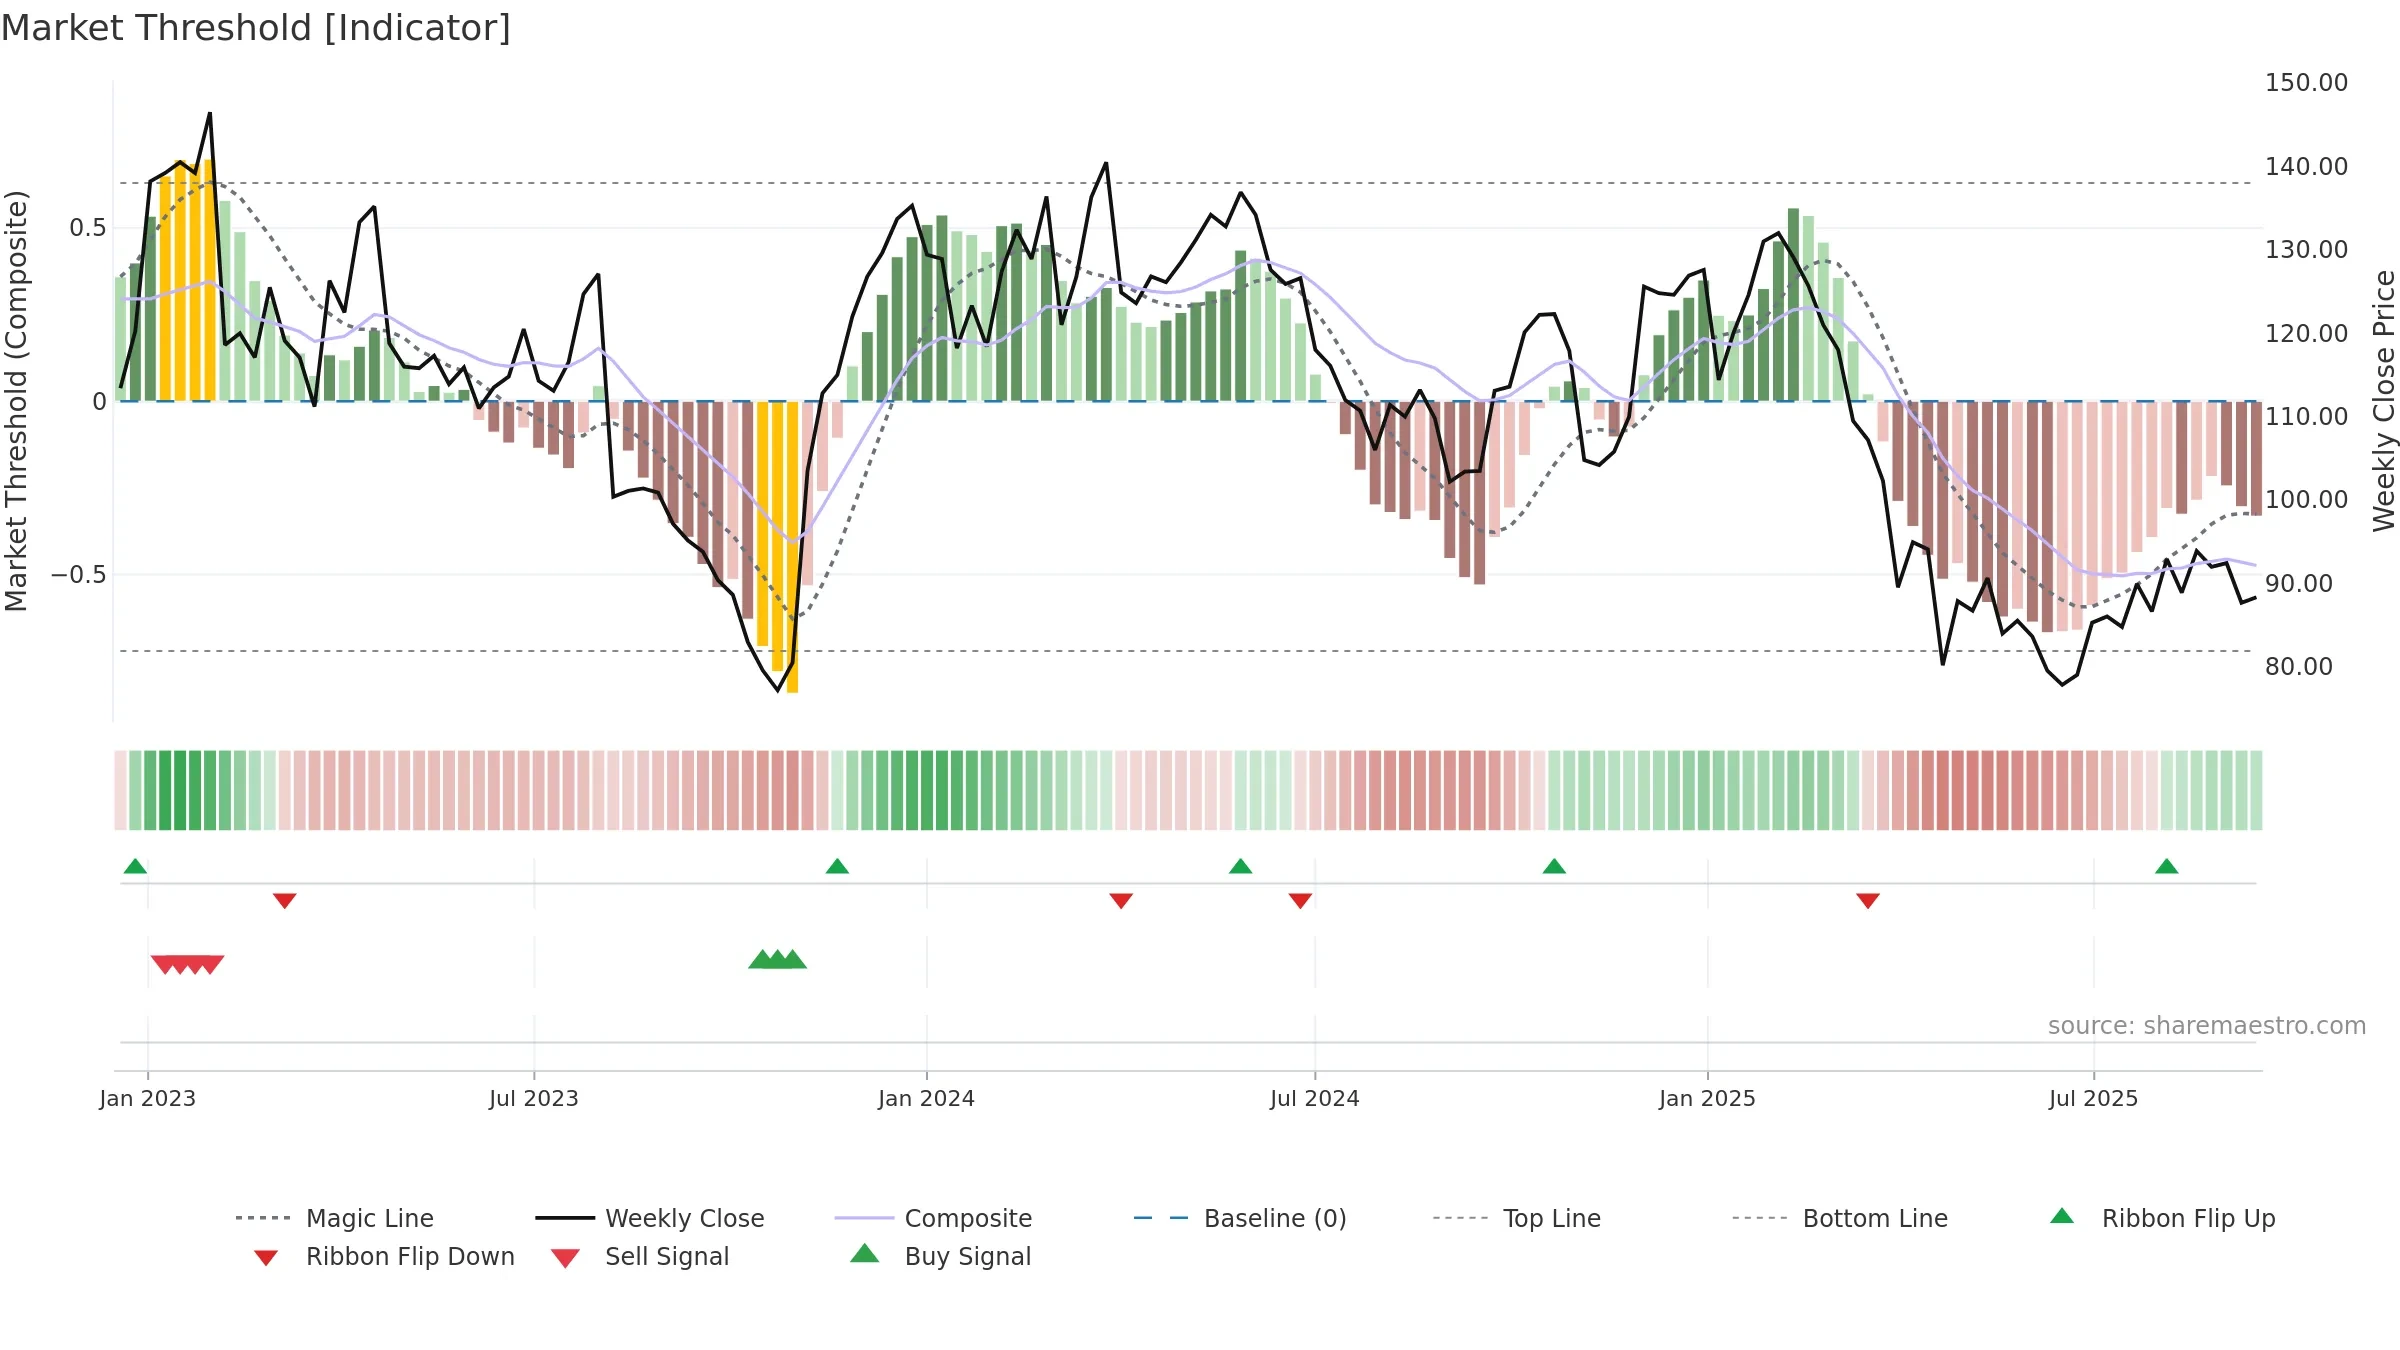The width and height of the screenshot is (2400, 1350).
Task: Click the Jul 2025 date label
Action: point(2094,1099)
